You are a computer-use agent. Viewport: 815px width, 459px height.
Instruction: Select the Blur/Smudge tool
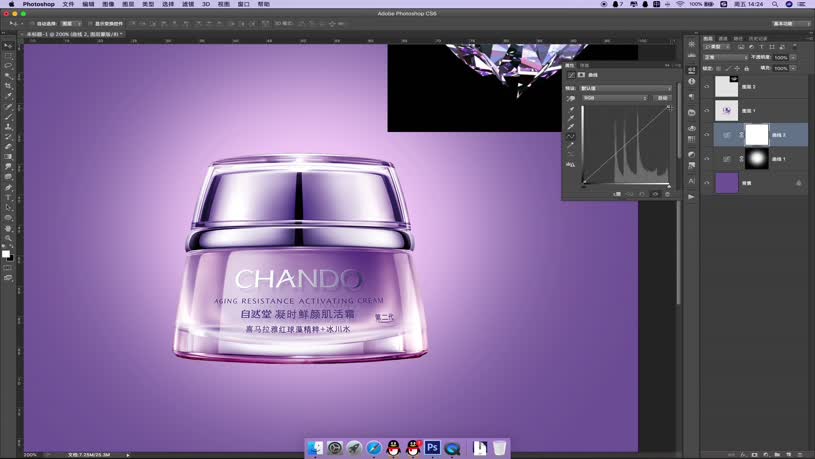coord(8,167)
